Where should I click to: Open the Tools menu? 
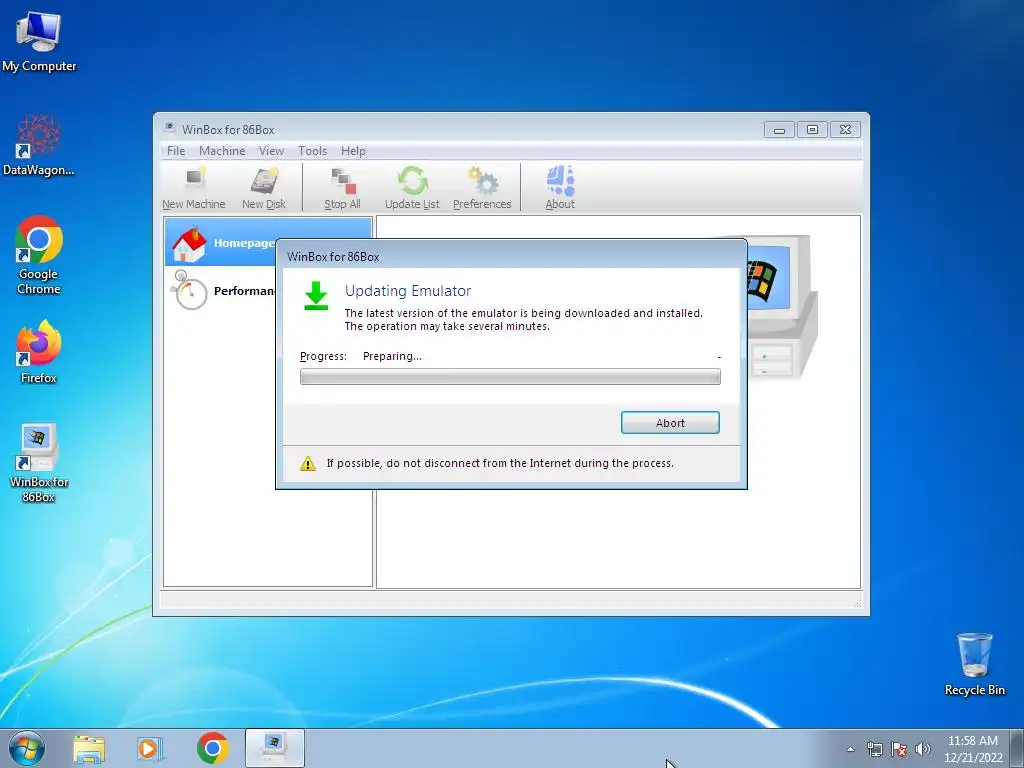pyautogui.click(x=312, y=151)
